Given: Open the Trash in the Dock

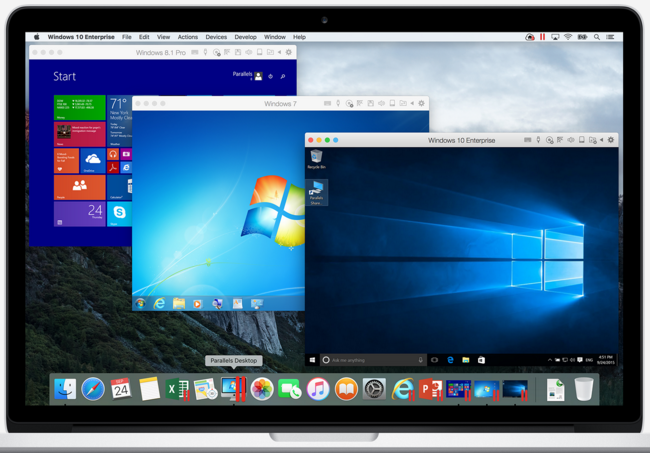Looking at the screenshot, I should (584, 389).
